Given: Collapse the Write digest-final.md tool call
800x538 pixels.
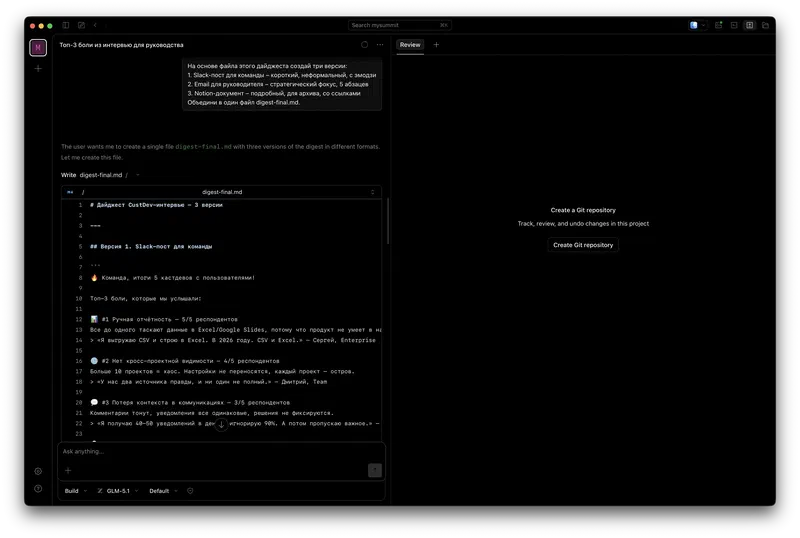Looking at the screenshot, I should [138, 175].
